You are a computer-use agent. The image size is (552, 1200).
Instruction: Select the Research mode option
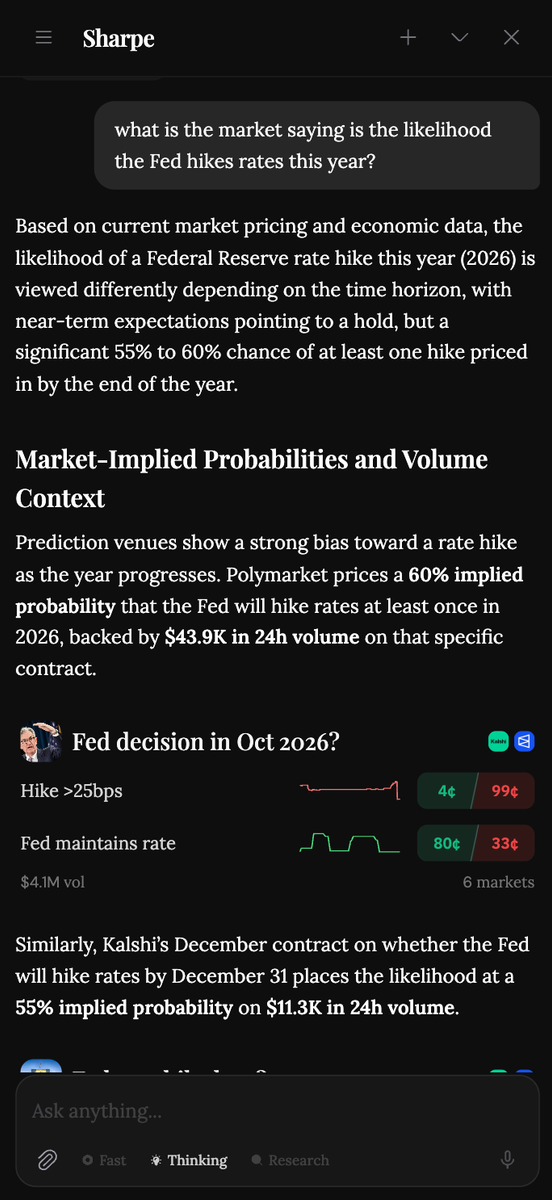point(290,1160)
